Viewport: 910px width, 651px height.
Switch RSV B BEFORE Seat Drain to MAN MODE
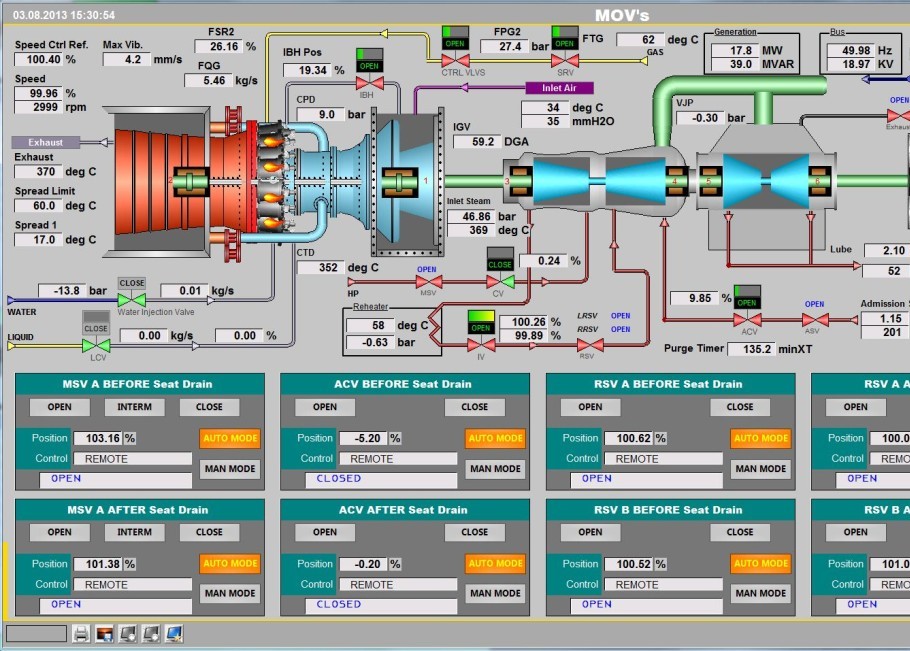tap(761, 594)
